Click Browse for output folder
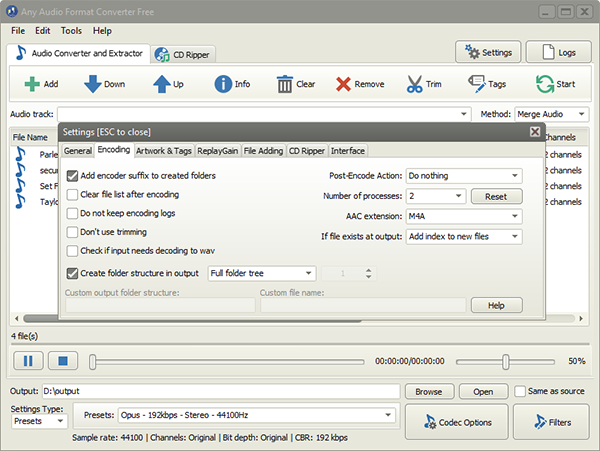 [x=429, y=391]
